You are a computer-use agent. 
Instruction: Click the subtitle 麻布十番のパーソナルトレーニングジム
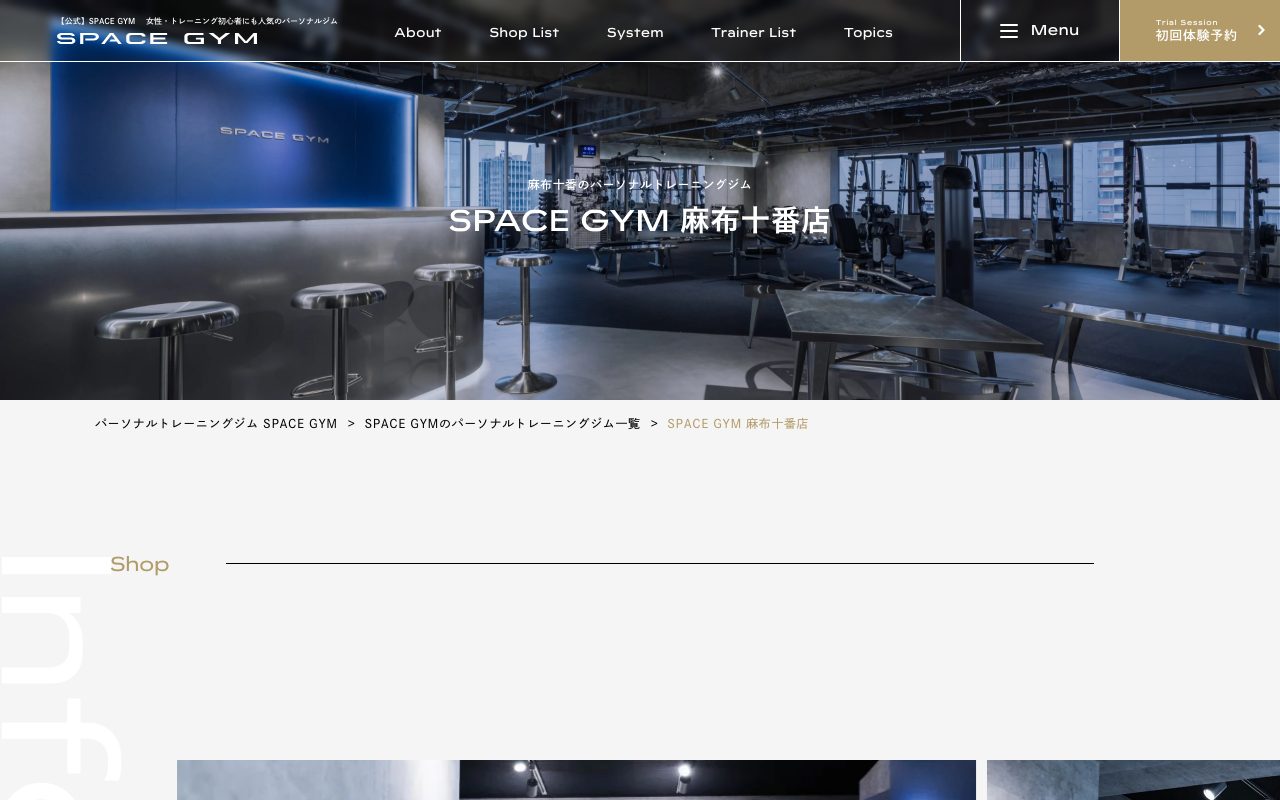click(x=639, y=185)
